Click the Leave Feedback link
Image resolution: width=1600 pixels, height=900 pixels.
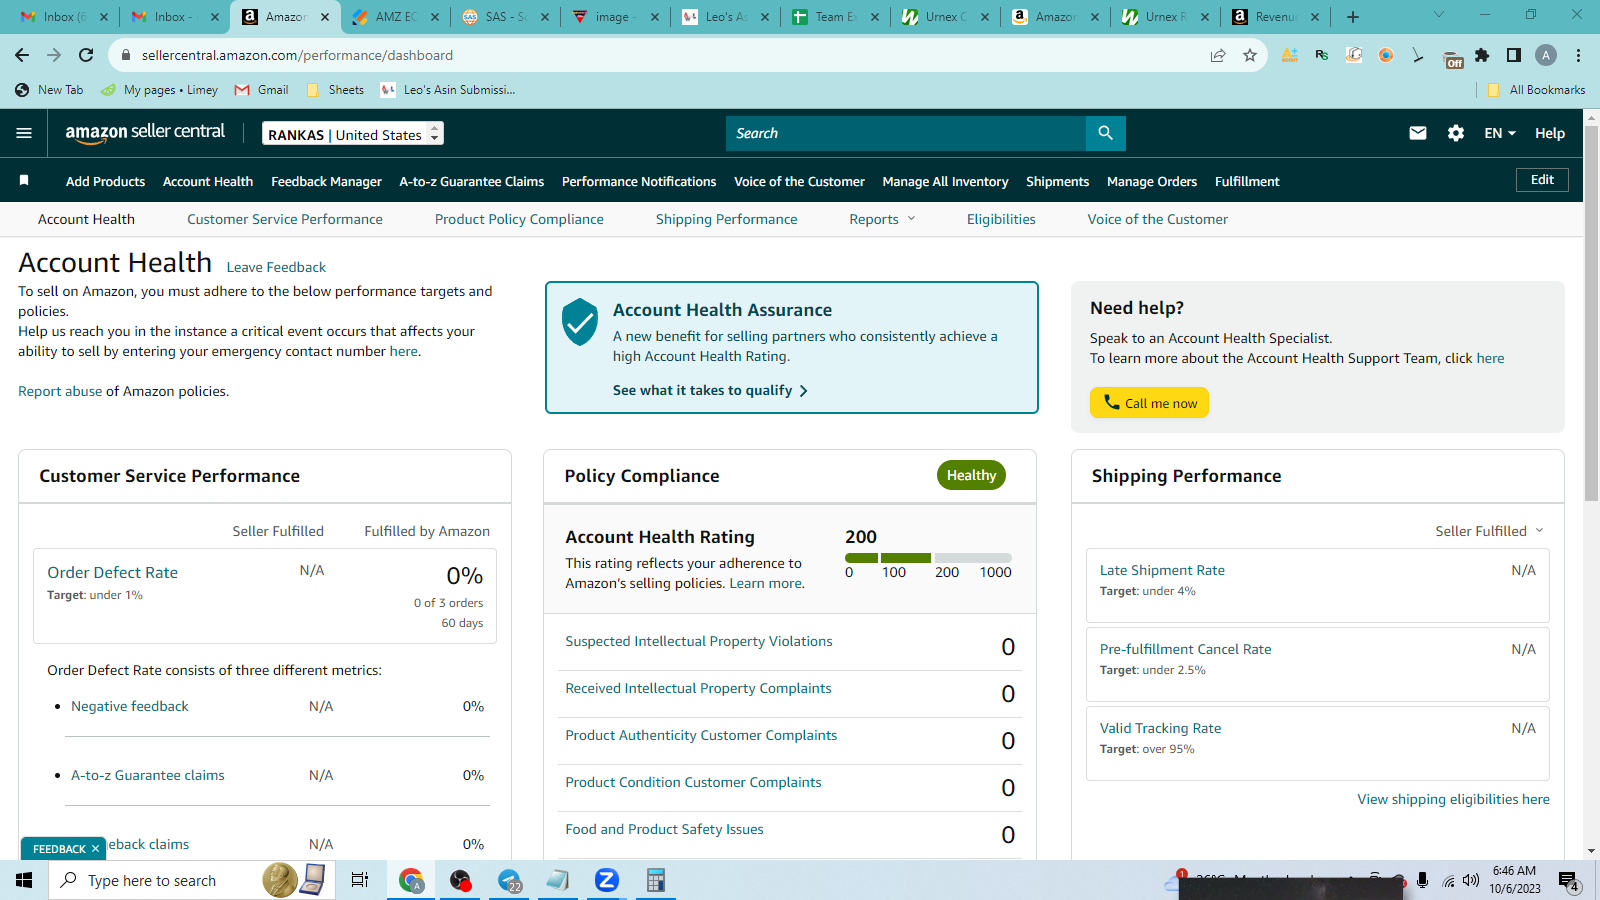tap(276, 267)
